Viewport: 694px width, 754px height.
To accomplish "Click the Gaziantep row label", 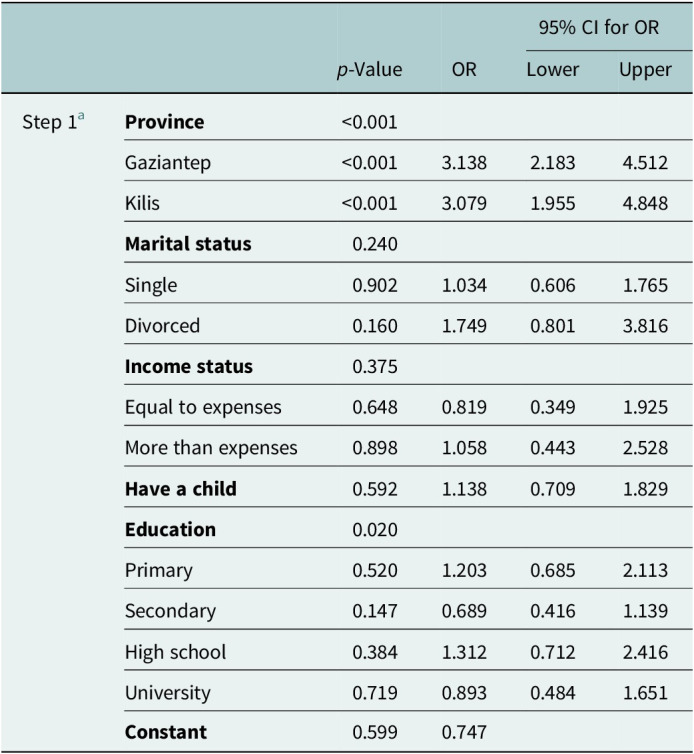I will pos(168,163).
